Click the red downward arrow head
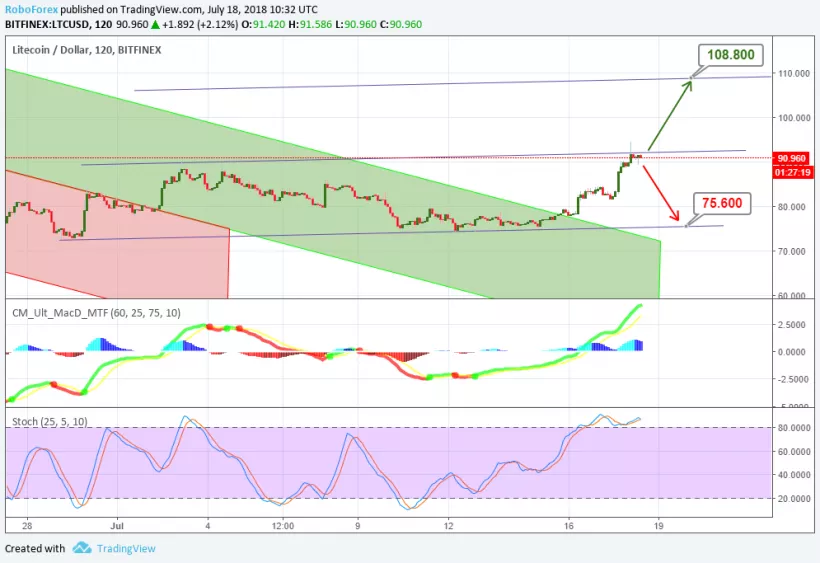 [677, 218]
